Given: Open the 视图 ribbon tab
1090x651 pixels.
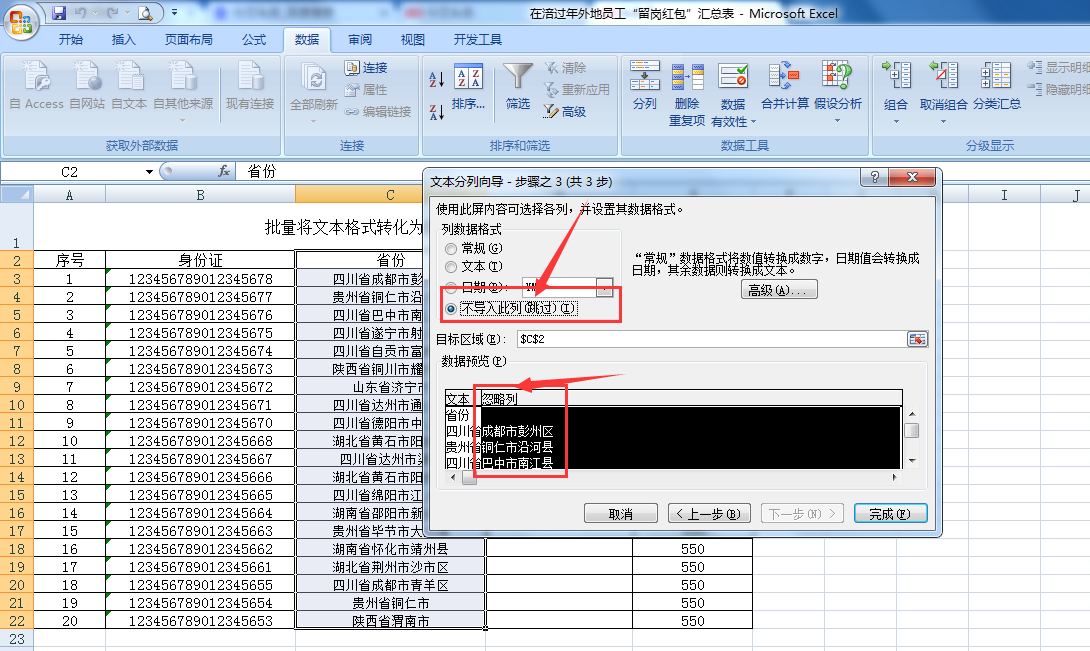Looking at the screenshot, I should click(412, 40).
